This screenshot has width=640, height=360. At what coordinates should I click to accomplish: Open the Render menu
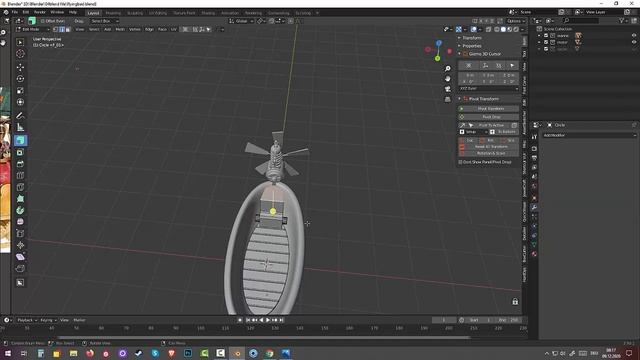click(40, 12)
